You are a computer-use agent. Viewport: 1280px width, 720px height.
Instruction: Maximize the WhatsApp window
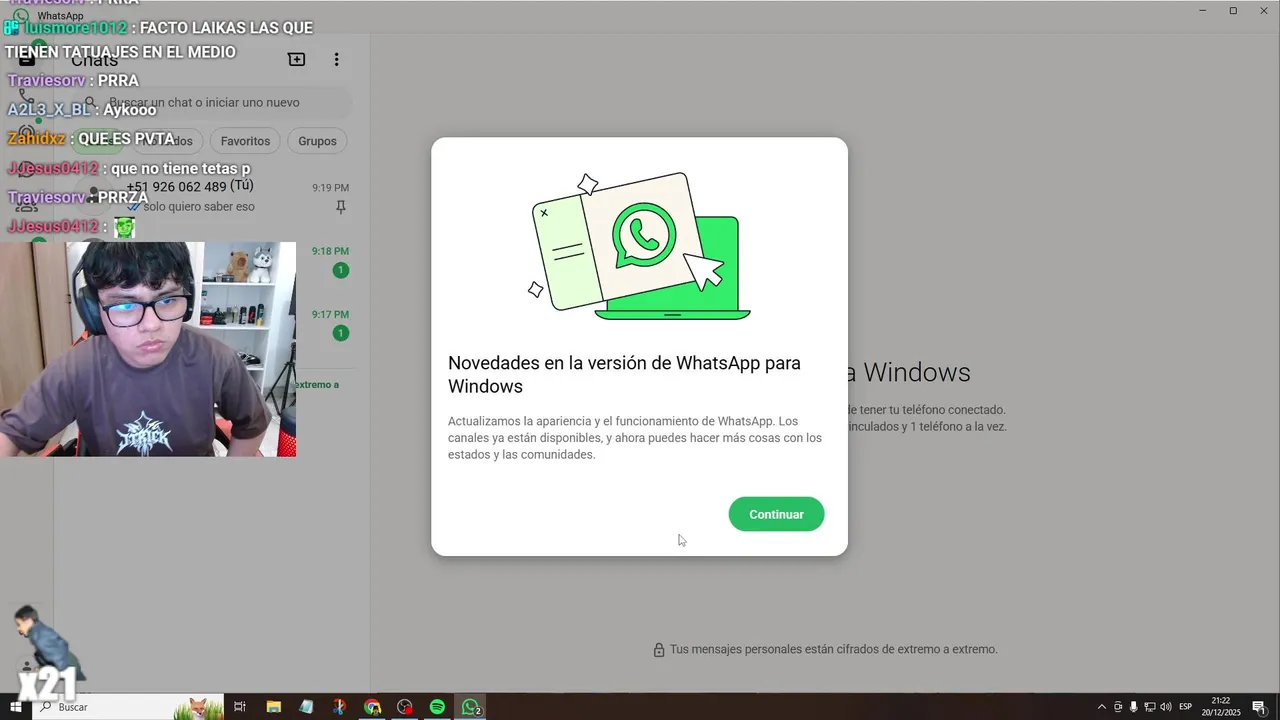(1233, 10)
